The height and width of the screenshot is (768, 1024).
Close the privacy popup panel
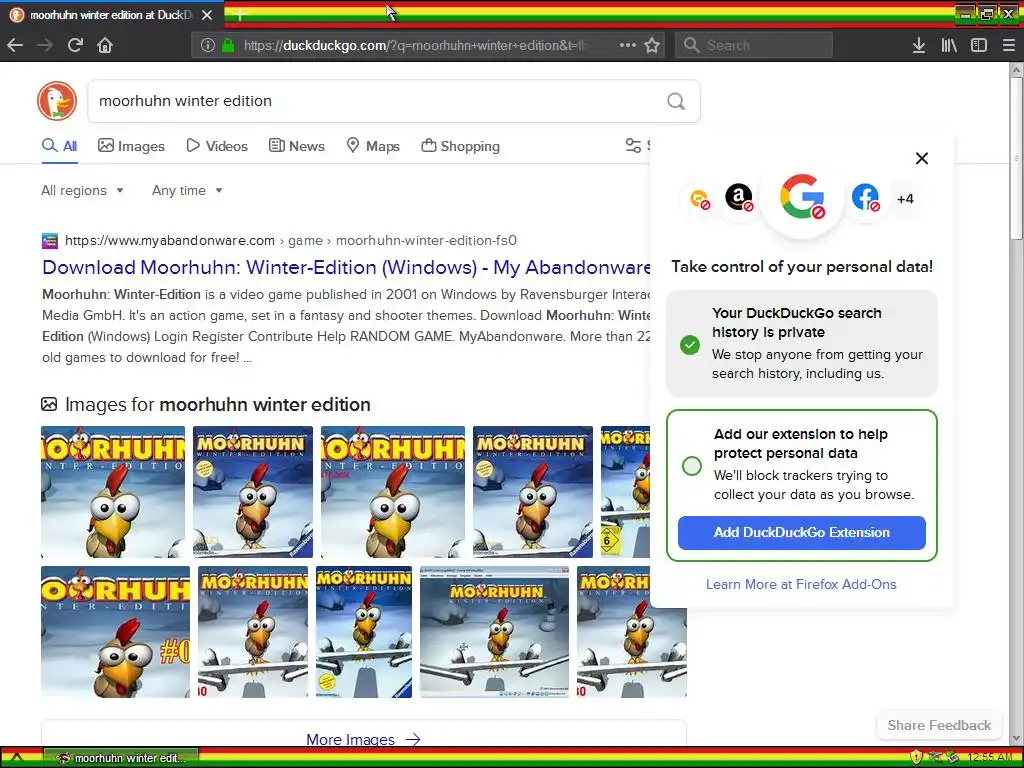(x=921, y=158)
